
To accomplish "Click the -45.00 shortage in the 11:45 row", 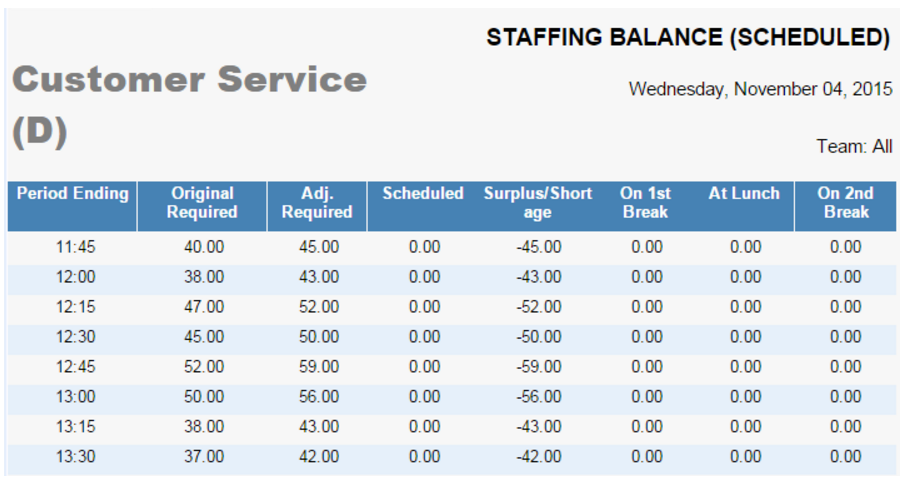I will point(539,247).
